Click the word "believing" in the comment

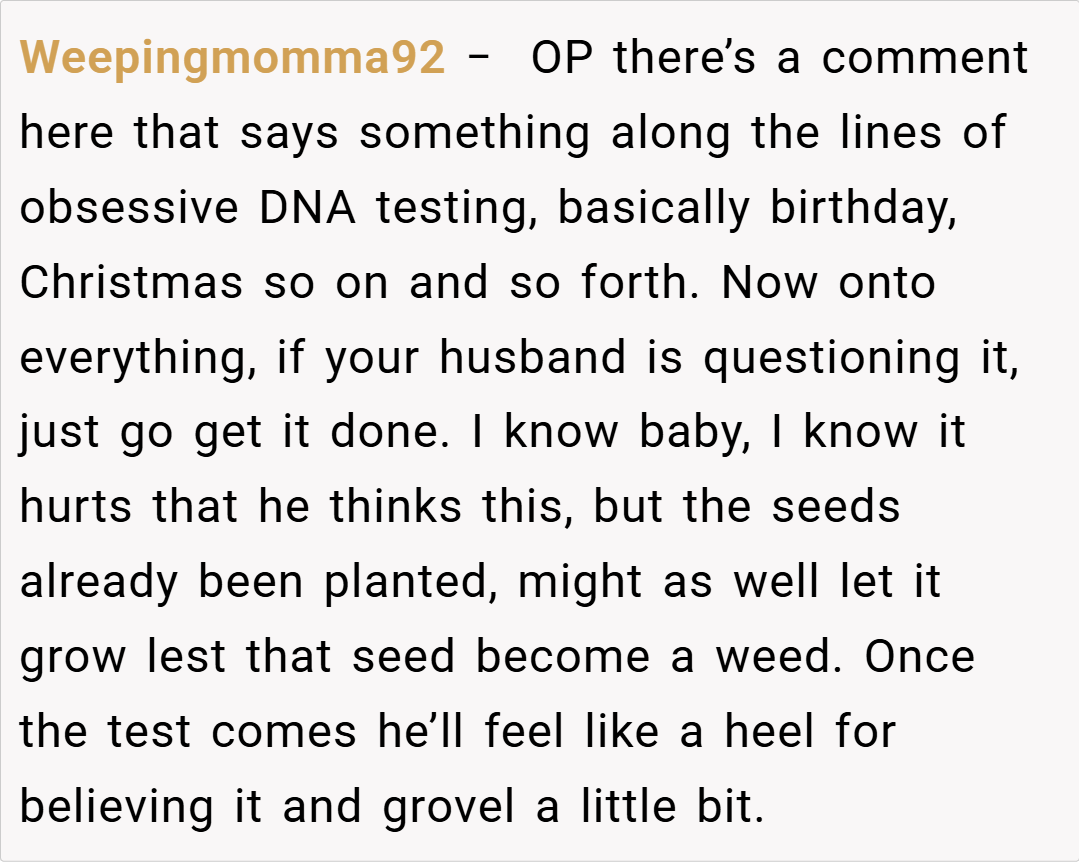(116, 808)
